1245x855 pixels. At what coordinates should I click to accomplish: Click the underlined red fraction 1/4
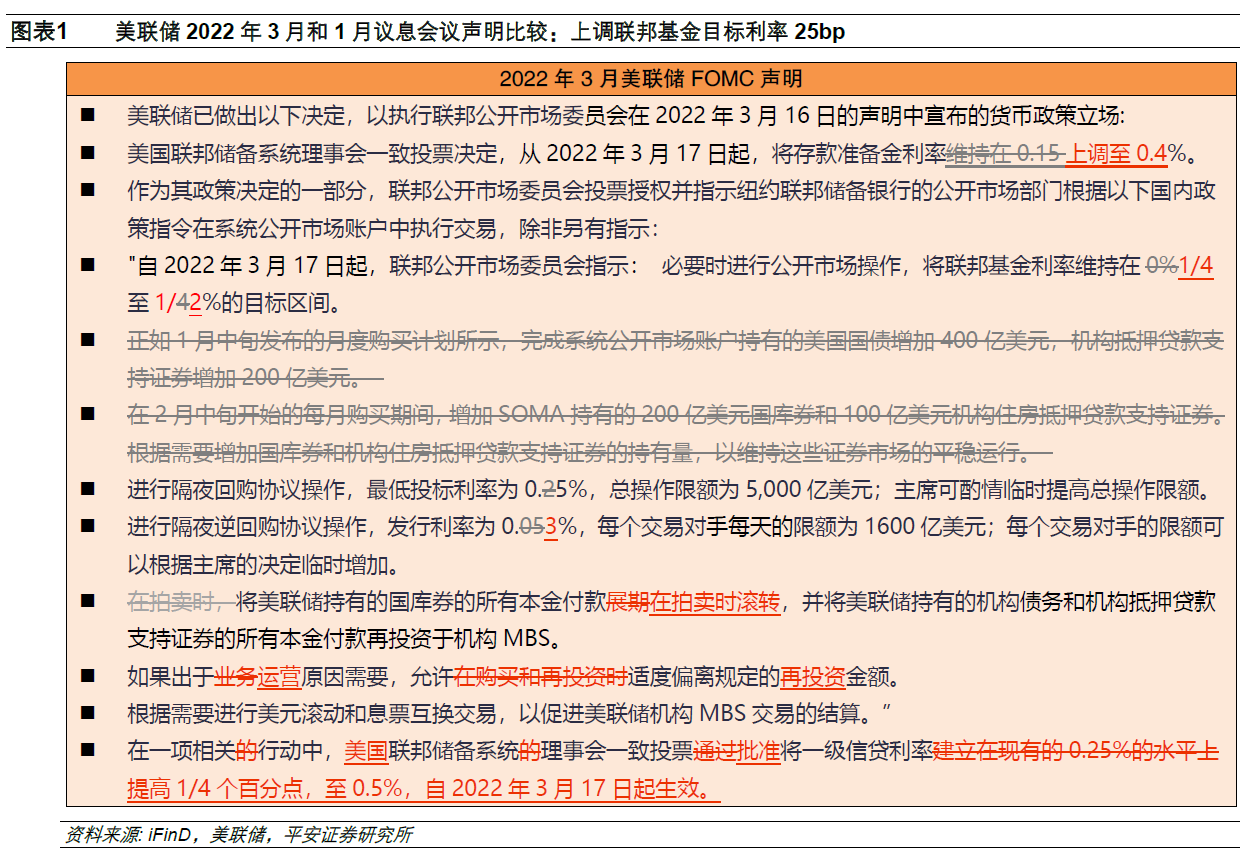coord(1196,263)
